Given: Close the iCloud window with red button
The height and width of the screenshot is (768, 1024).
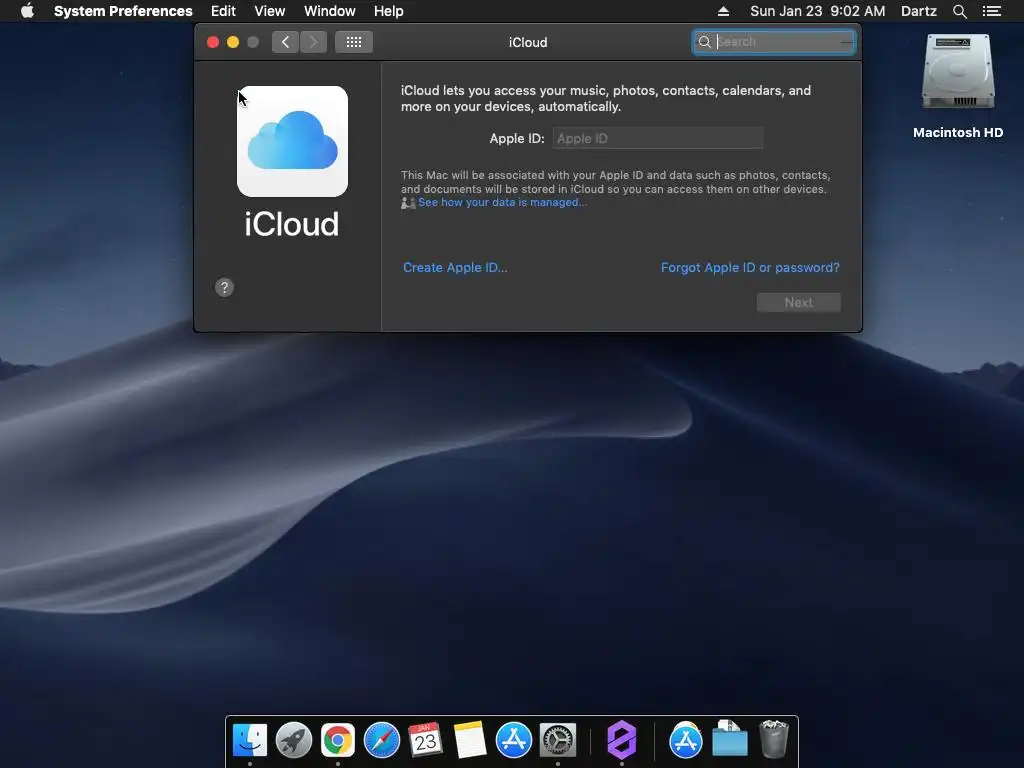Looking at the screenshot, I should tap(213, 42).
